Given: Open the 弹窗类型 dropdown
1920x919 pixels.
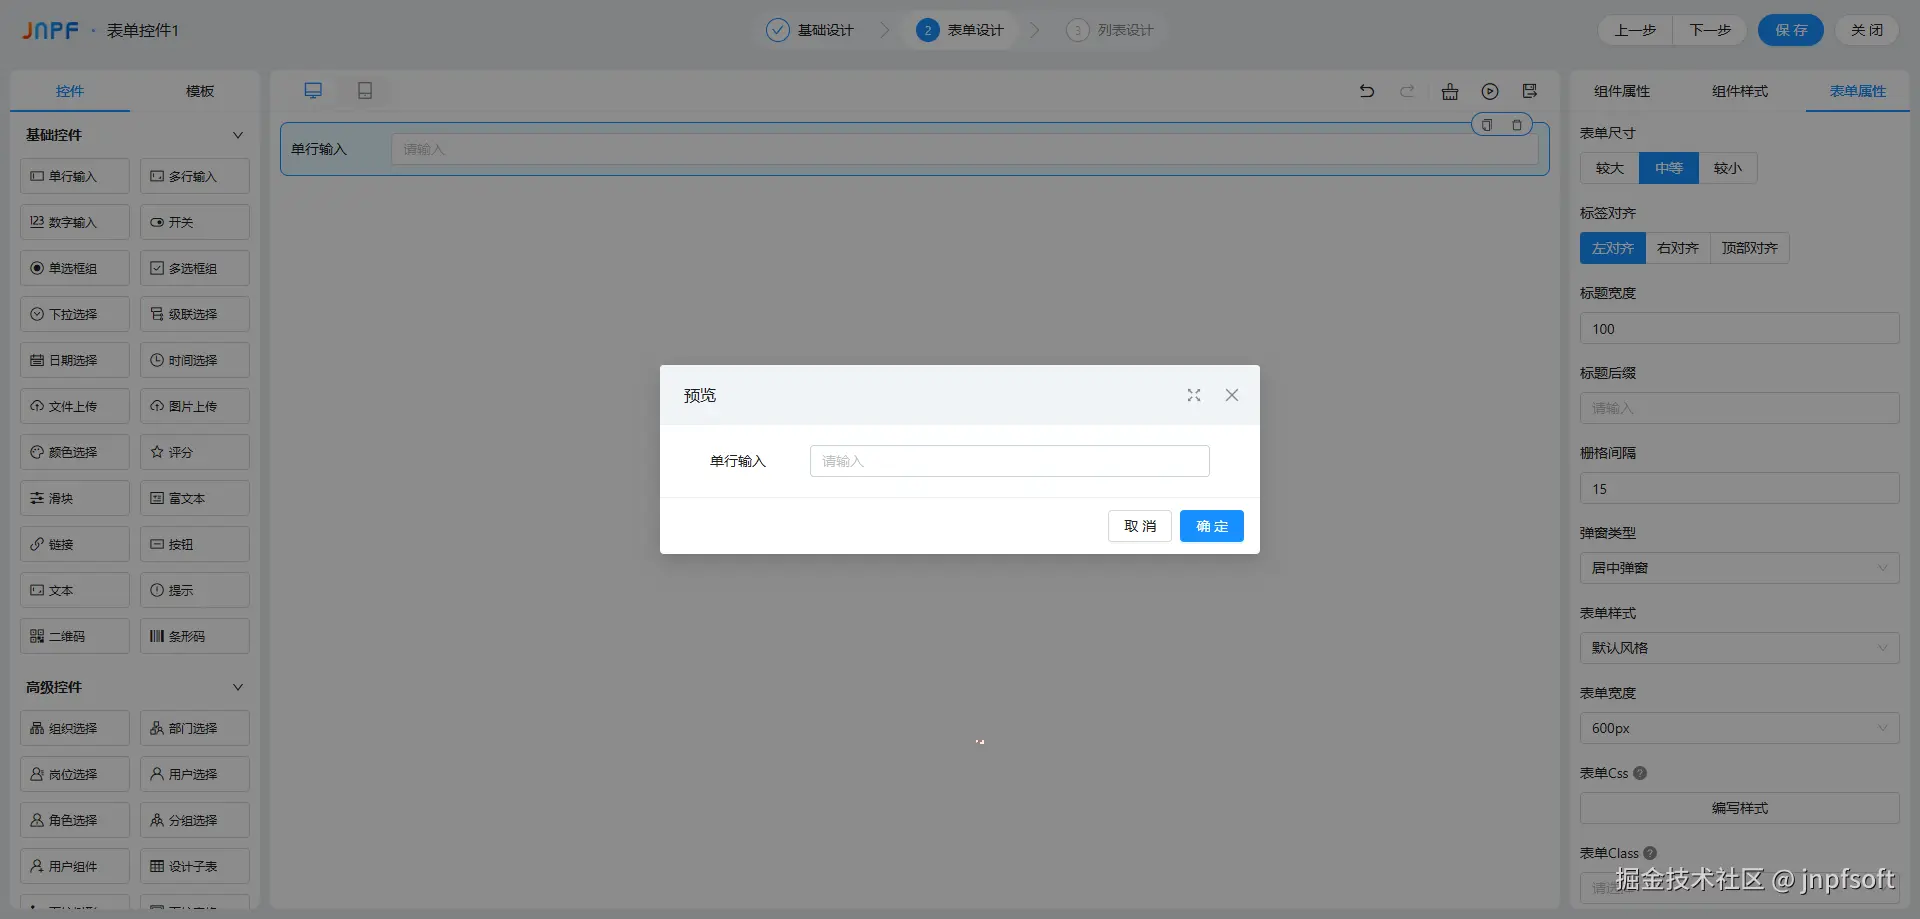Looking at the screenshot, I should pos(1739,568).
